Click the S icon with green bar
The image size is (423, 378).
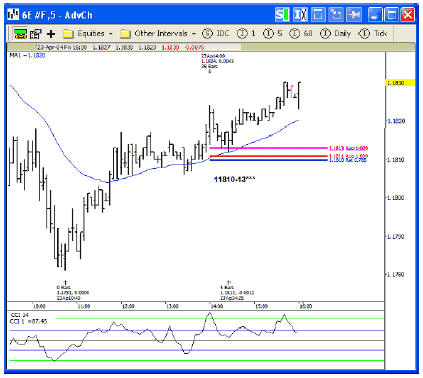tap(282, 15)
